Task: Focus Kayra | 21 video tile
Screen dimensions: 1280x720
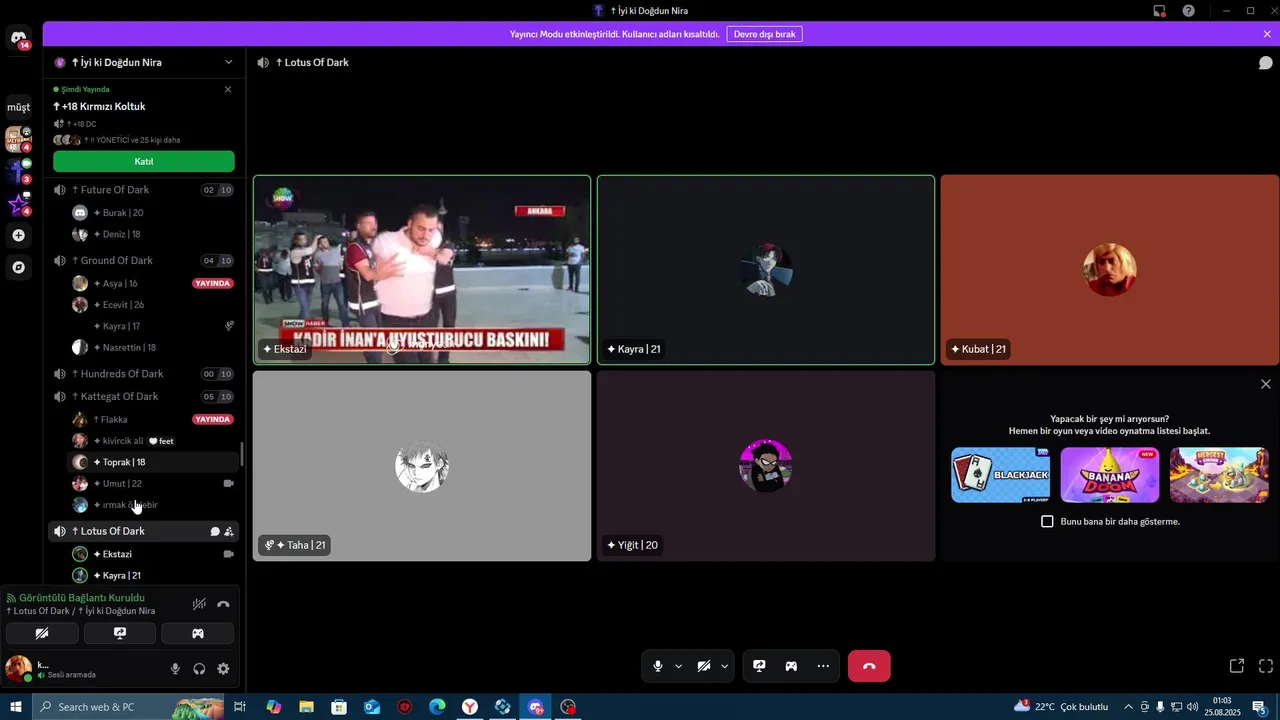Action: 766,270
